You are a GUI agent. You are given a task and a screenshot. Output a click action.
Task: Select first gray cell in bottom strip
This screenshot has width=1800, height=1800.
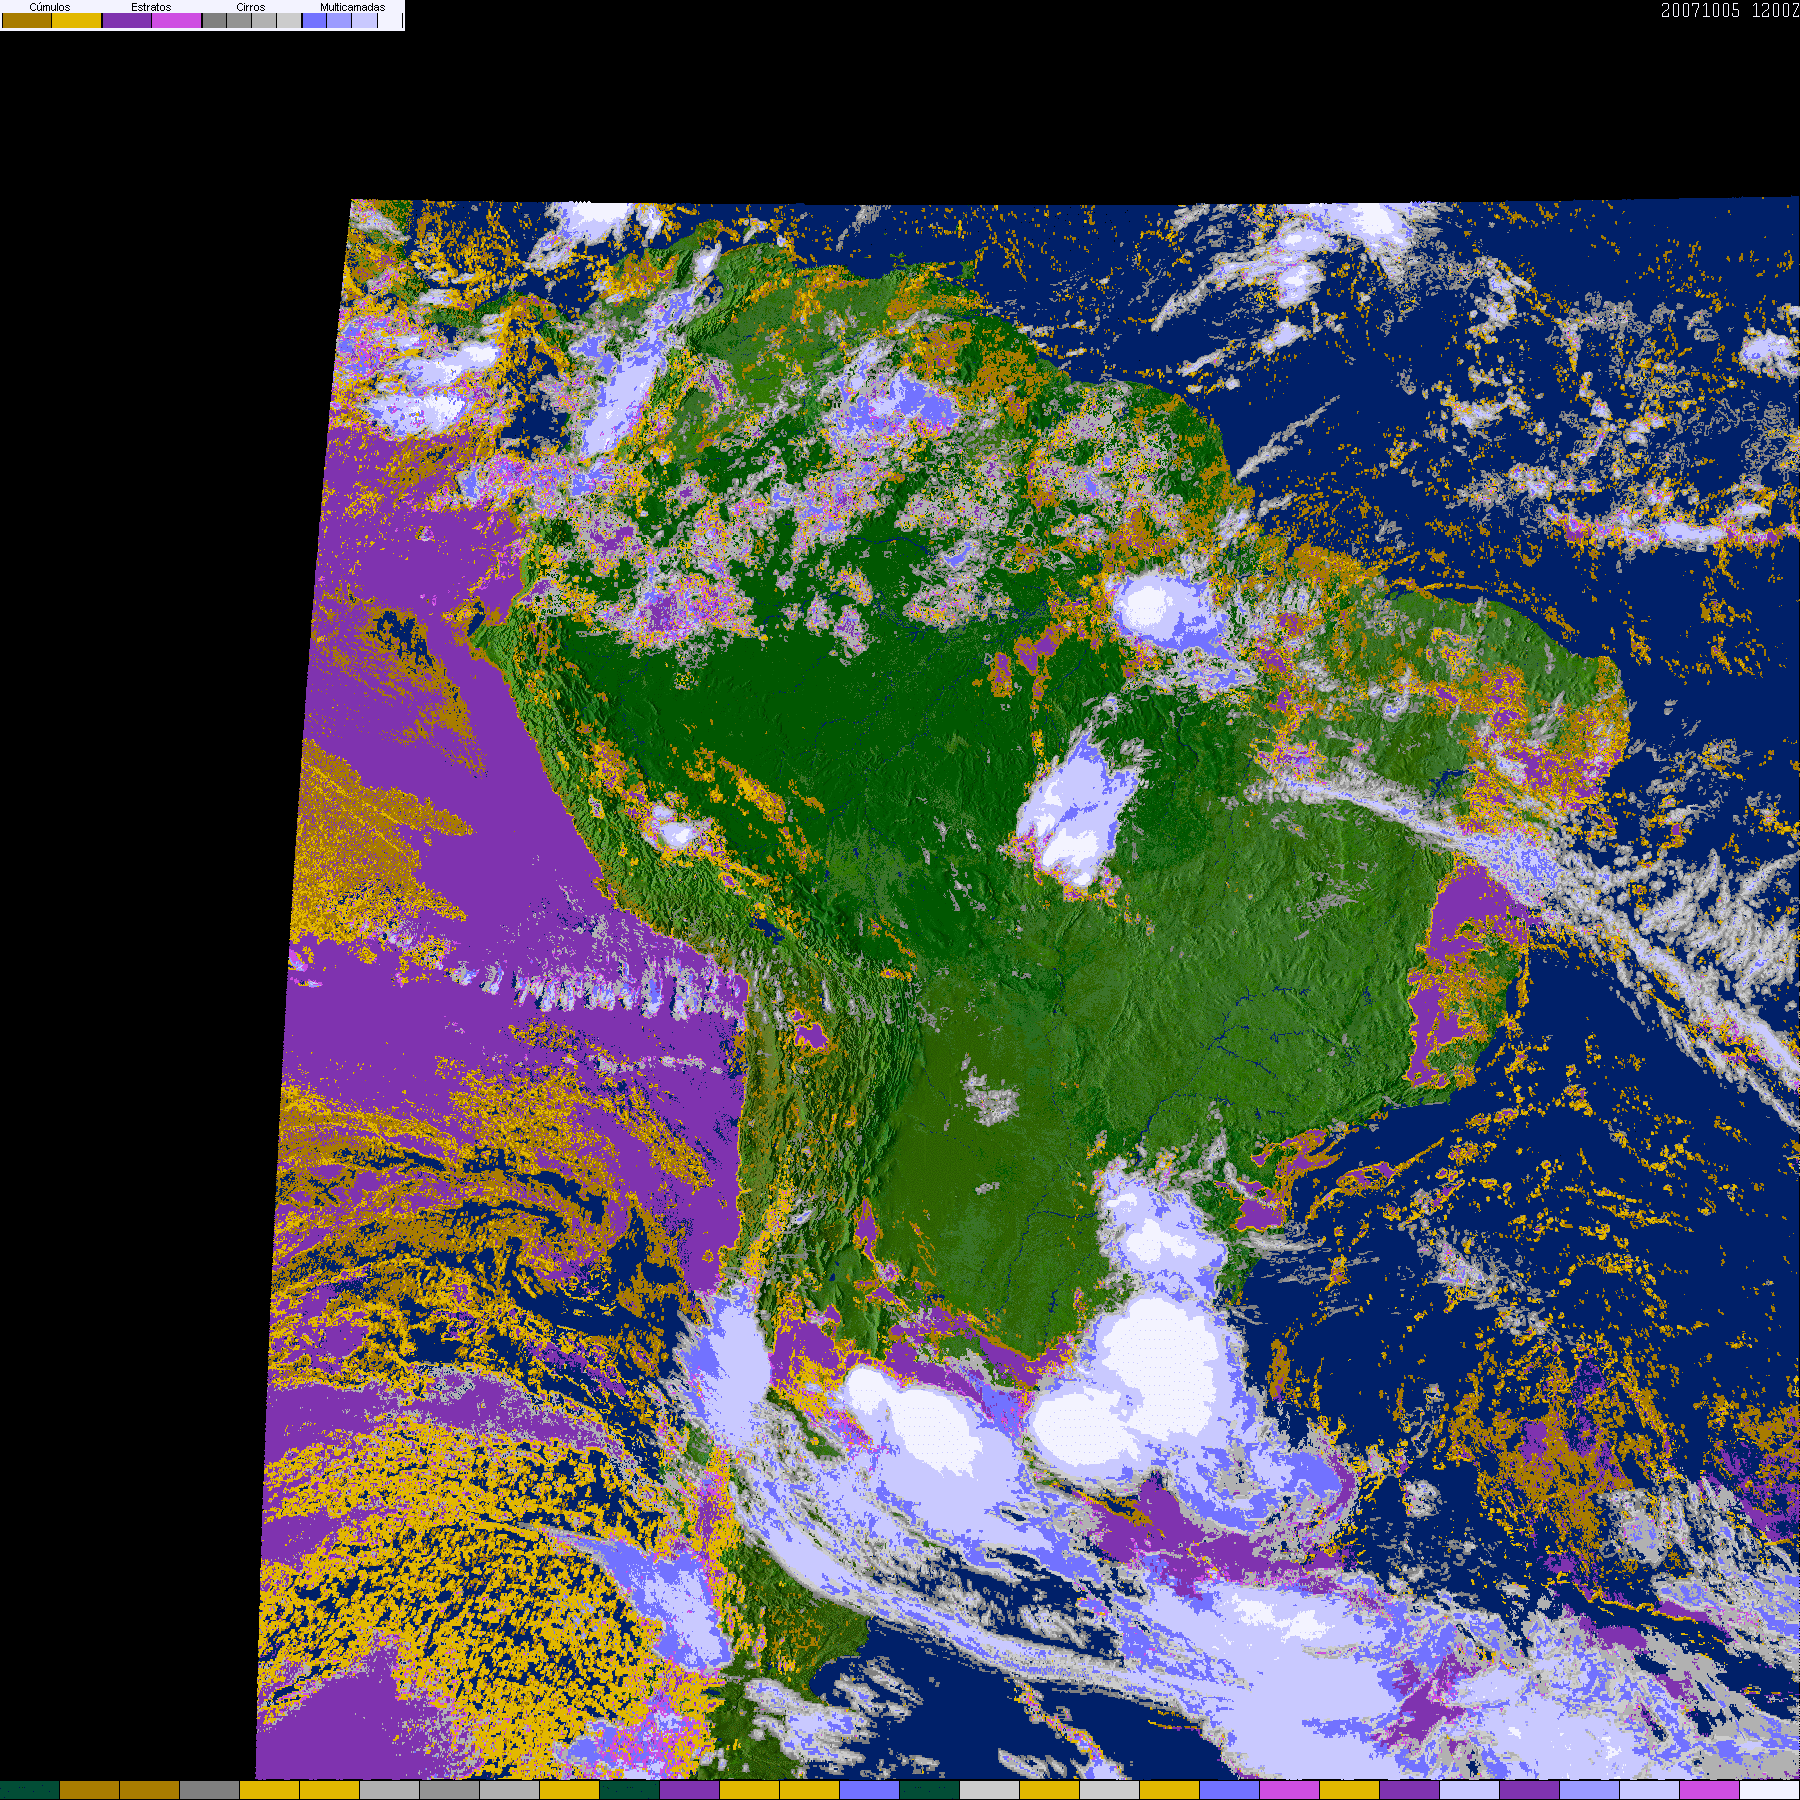pos(209,1790)
